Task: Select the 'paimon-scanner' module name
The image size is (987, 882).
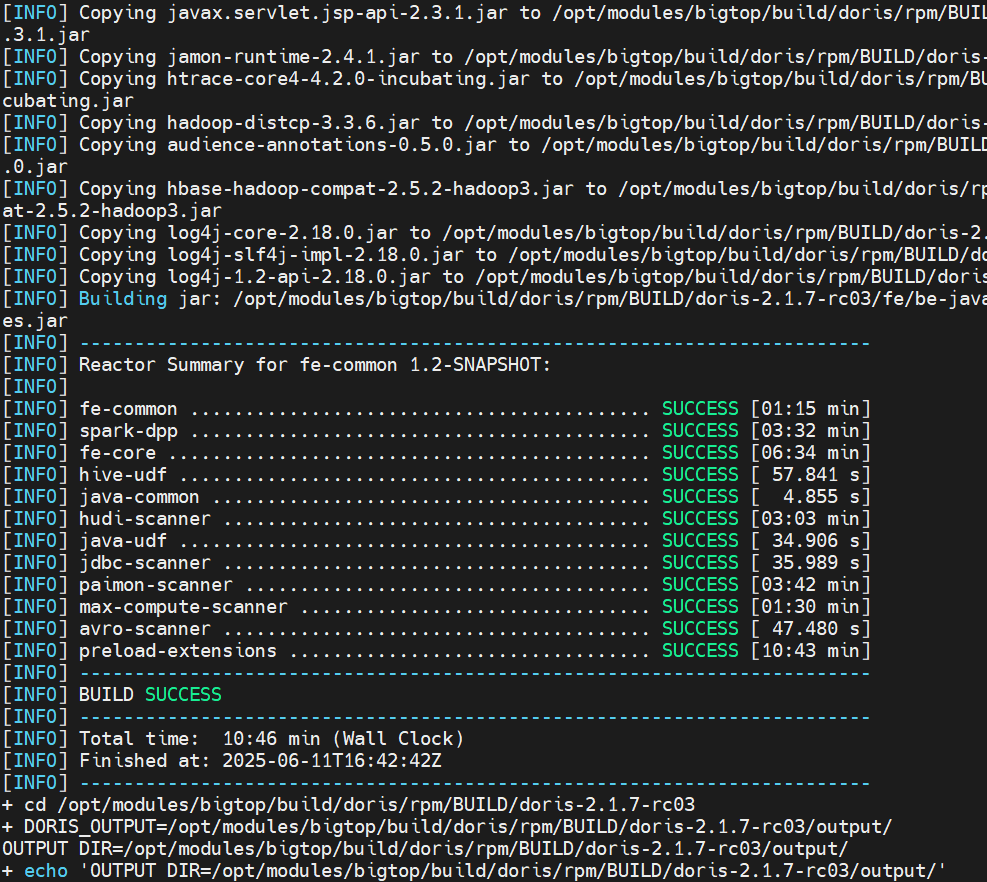Action: [x=155, y=585]
